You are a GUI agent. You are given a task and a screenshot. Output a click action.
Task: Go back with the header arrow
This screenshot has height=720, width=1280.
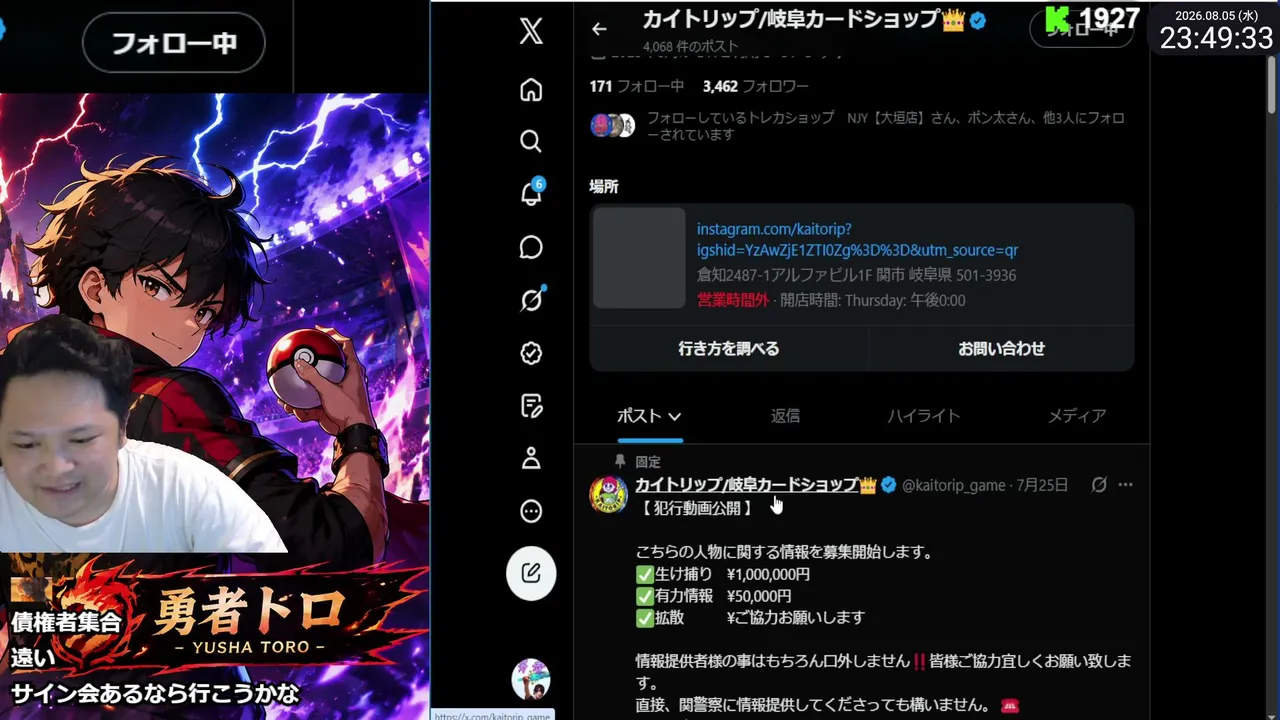599,29
